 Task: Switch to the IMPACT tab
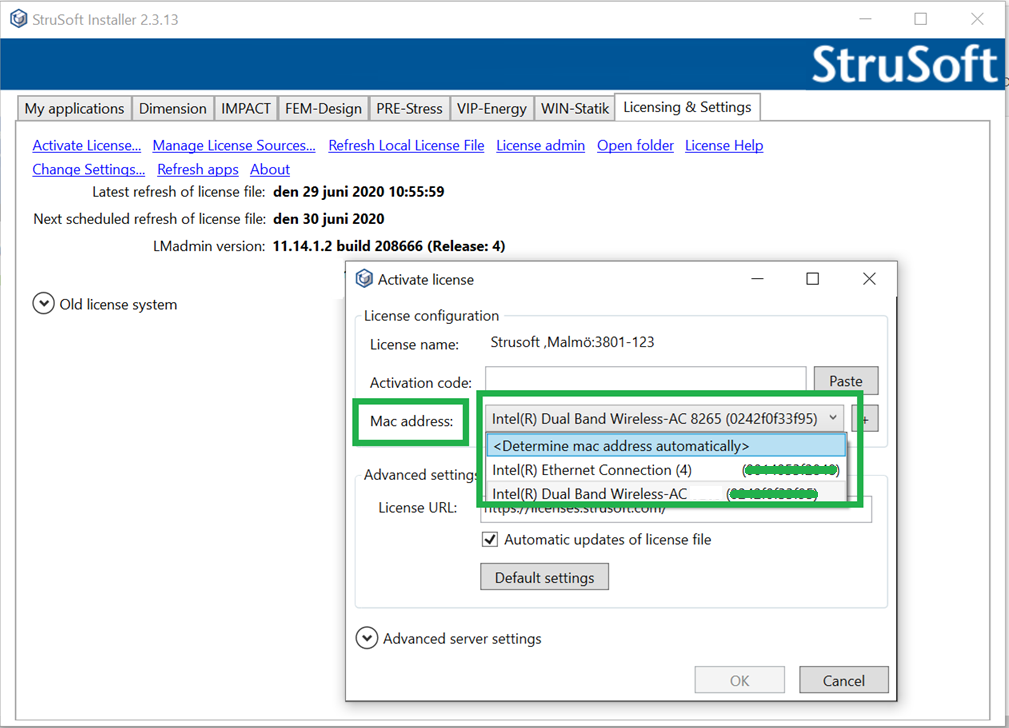[x=246, y=108]
